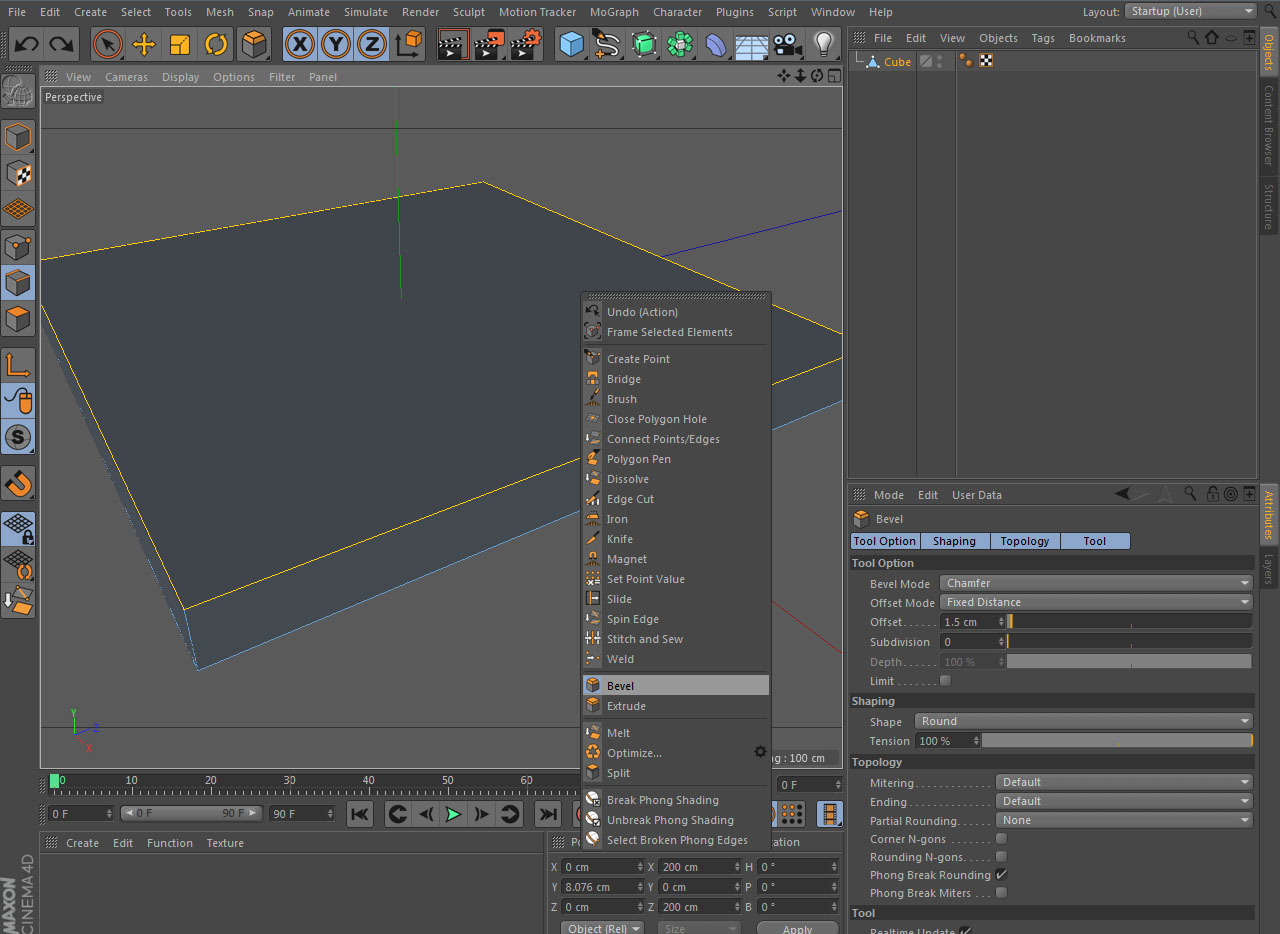Viewport: 1280px width, 934px height.
Task: Choose Extrude from the context menu
Action: (x=626, y=706)
